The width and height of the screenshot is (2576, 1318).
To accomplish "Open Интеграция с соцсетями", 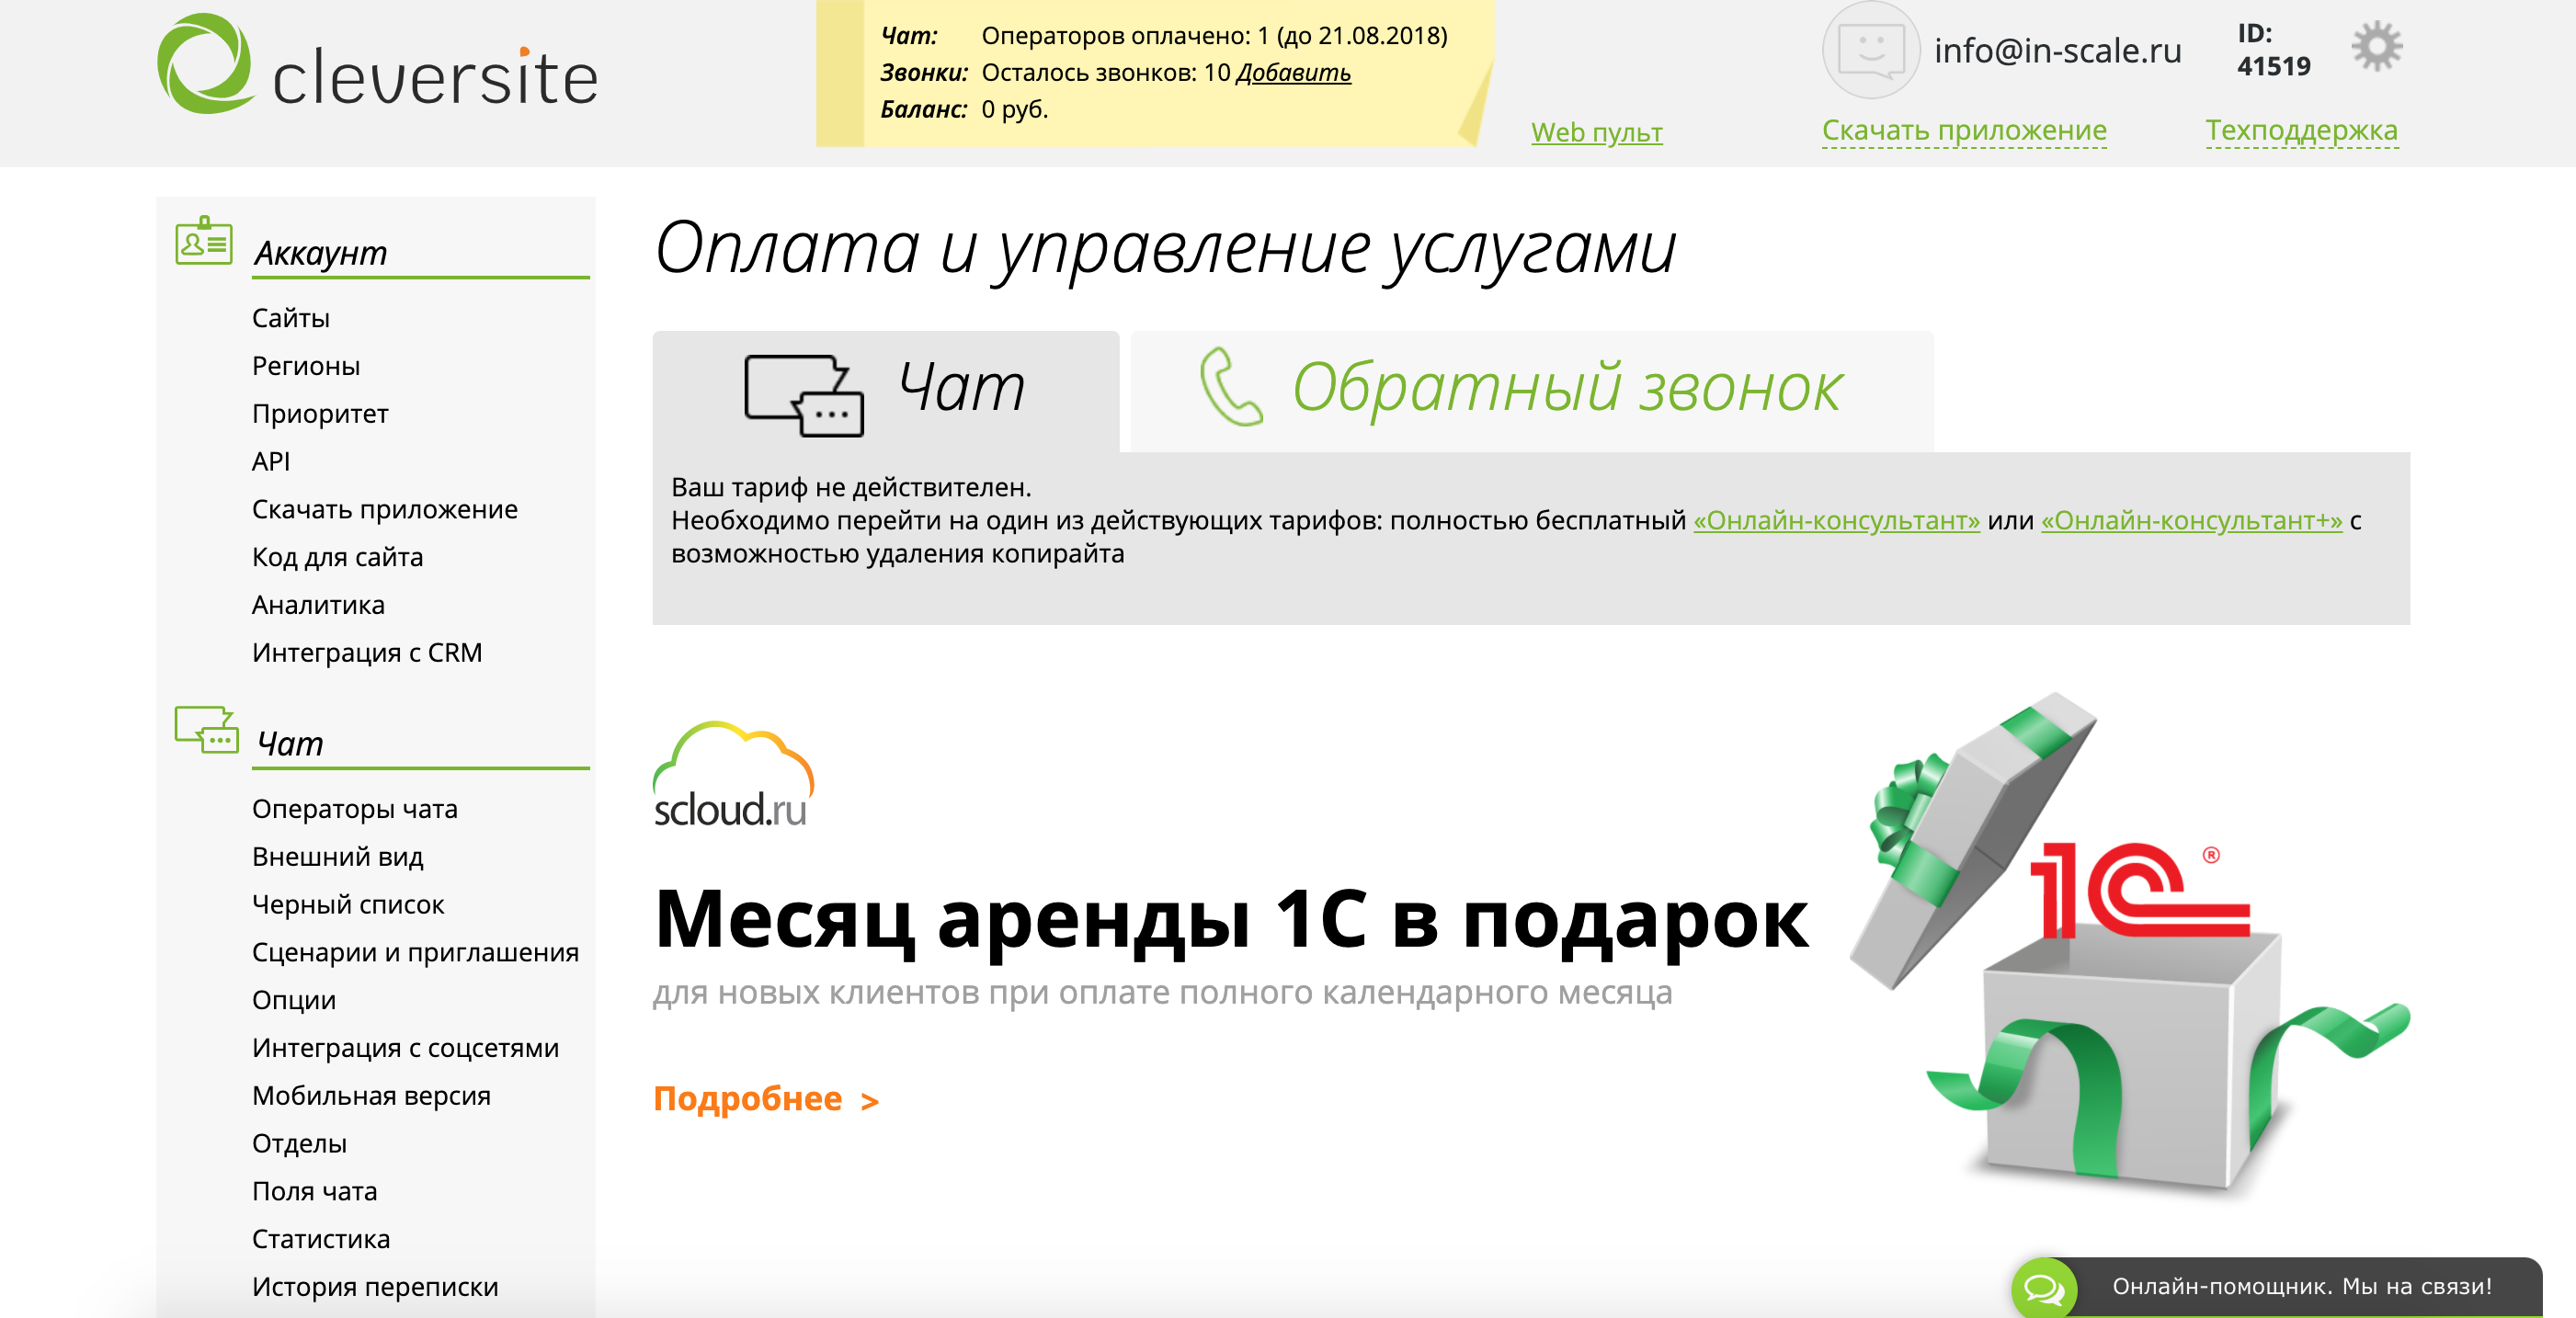I will coord(406,1048).
